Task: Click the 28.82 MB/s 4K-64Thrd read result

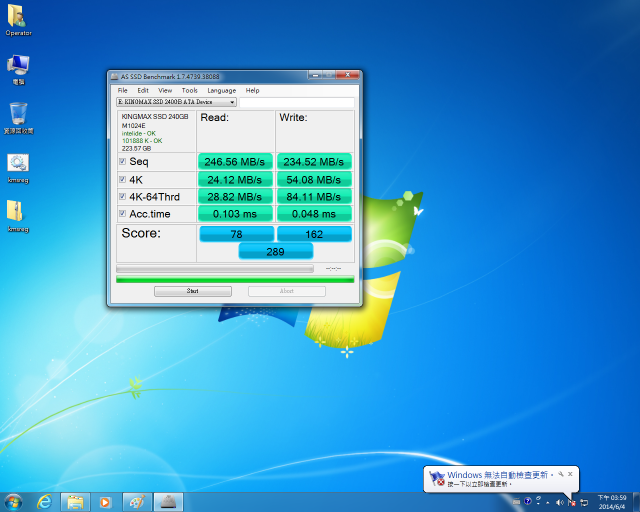Action: click(235, 197)
